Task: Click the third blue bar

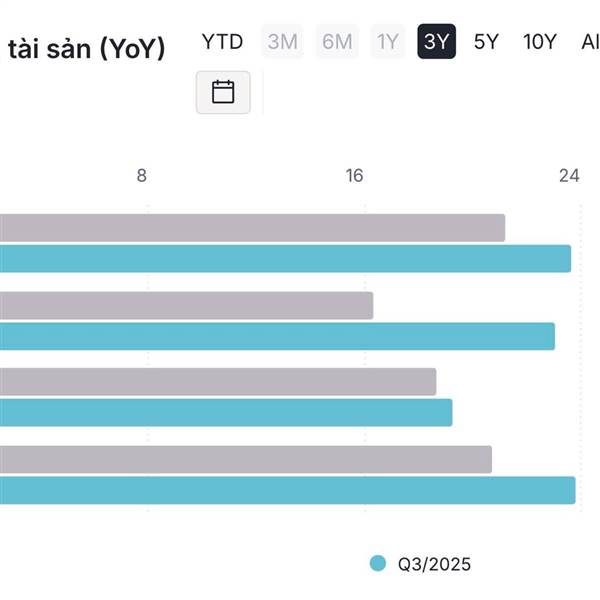Action: (x=226, y=413)
